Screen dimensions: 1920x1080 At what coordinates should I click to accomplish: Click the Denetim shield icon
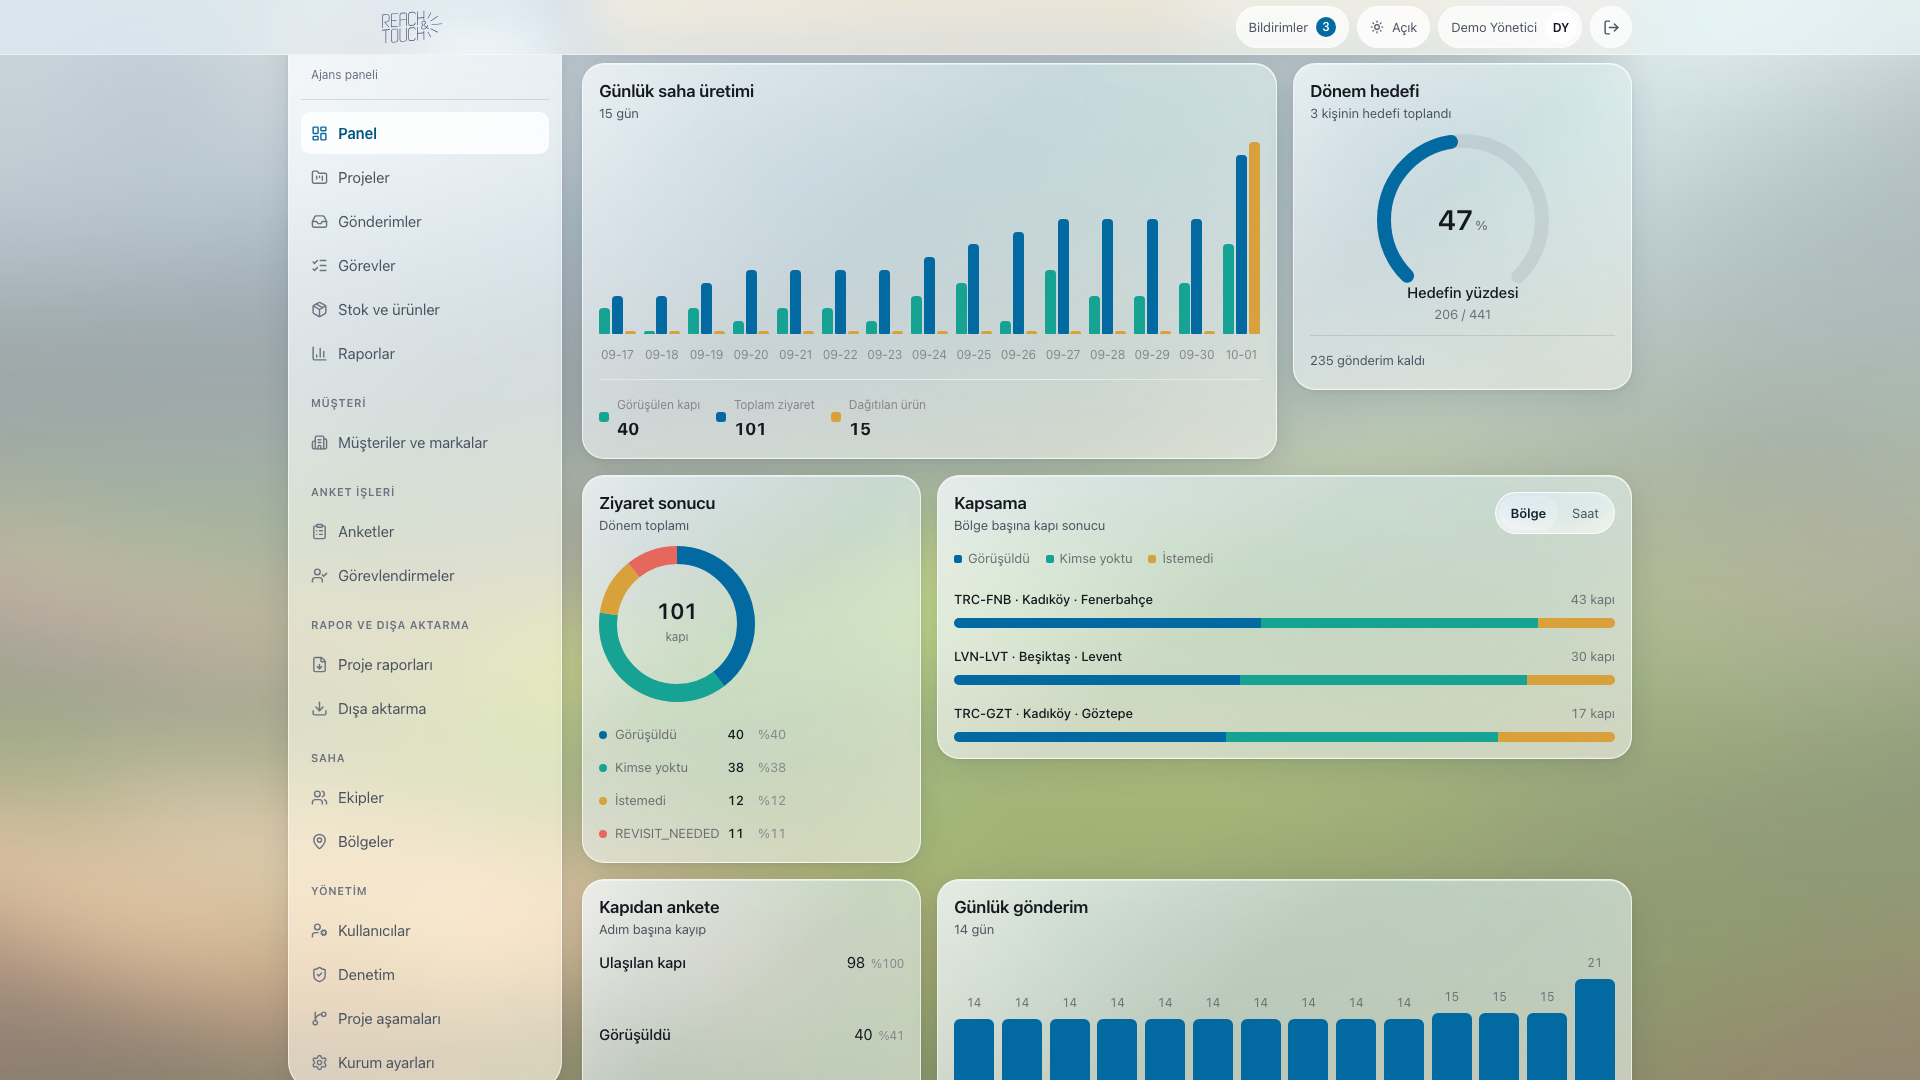[x=319, y=974]
